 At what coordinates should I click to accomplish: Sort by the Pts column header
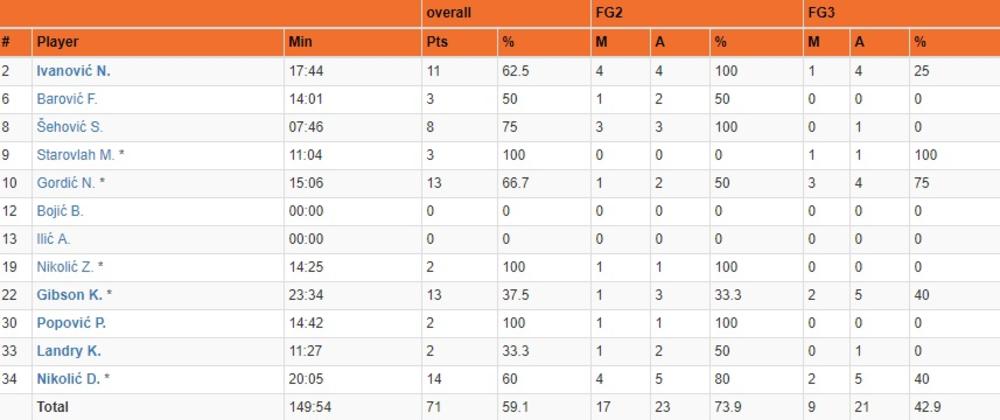tap(437, 43)
